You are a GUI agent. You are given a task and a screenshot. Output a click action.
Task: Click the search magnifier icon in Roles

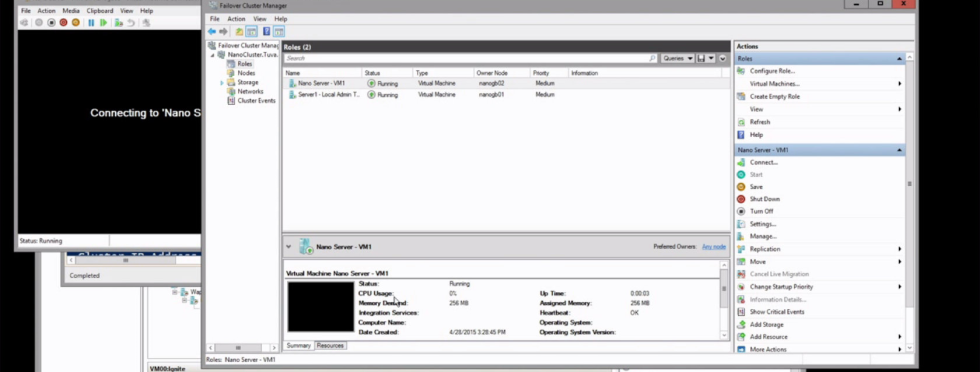pos(652,58)
